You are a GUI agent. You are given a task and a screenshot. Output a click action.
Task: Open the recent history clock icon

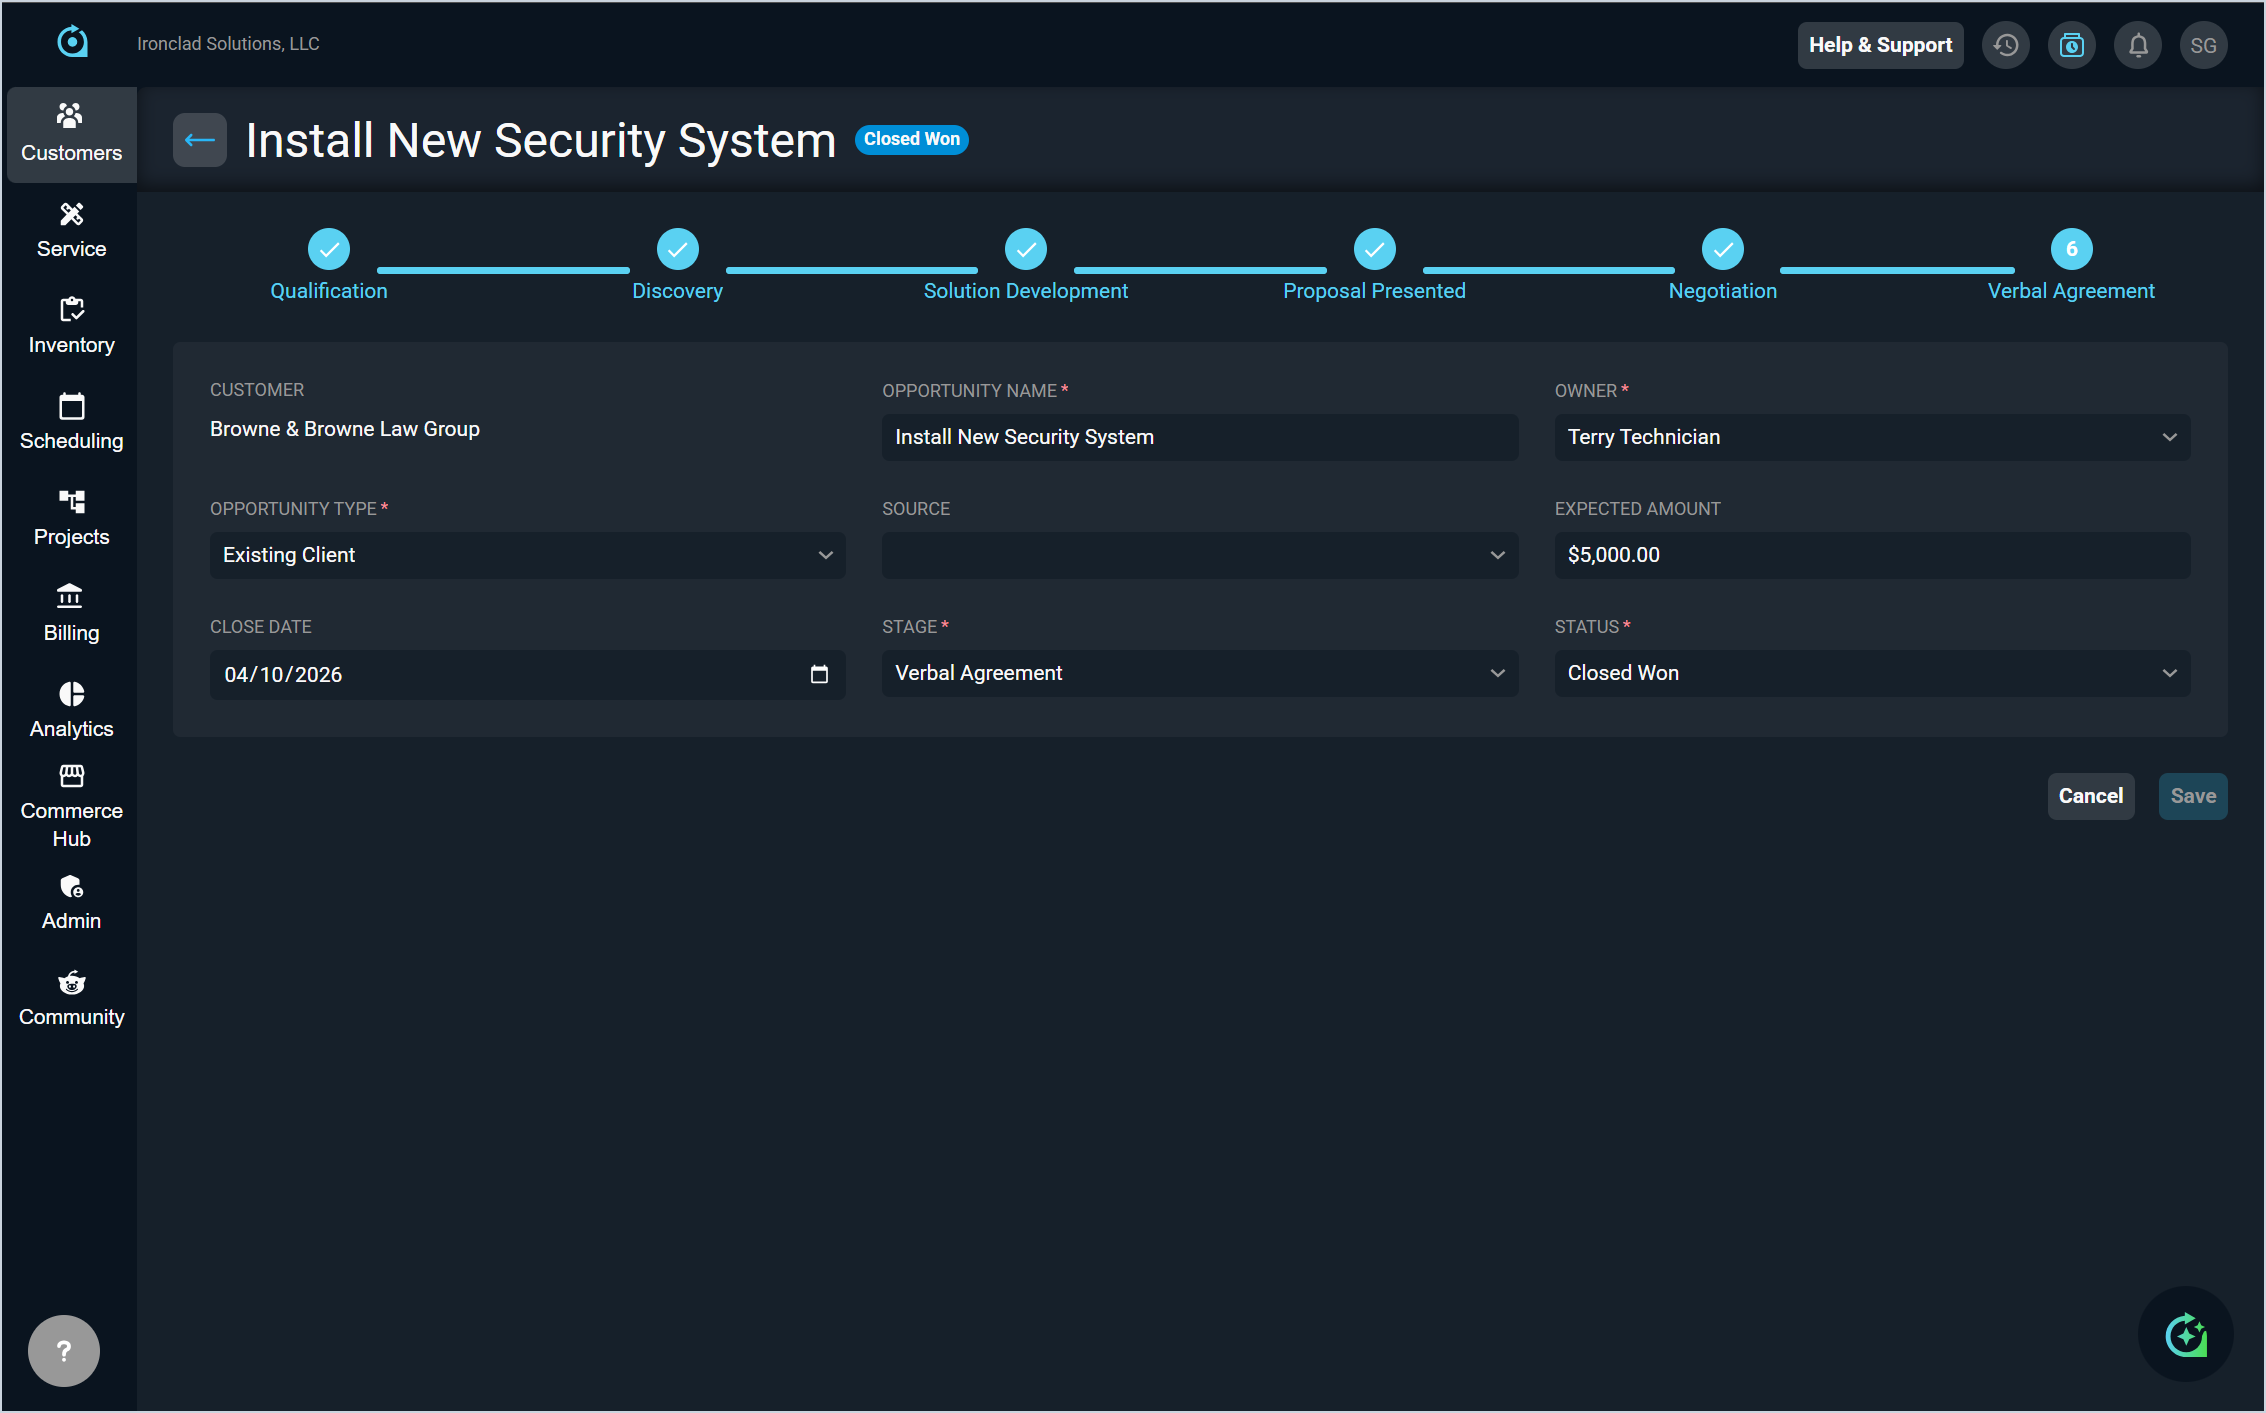2005,45
